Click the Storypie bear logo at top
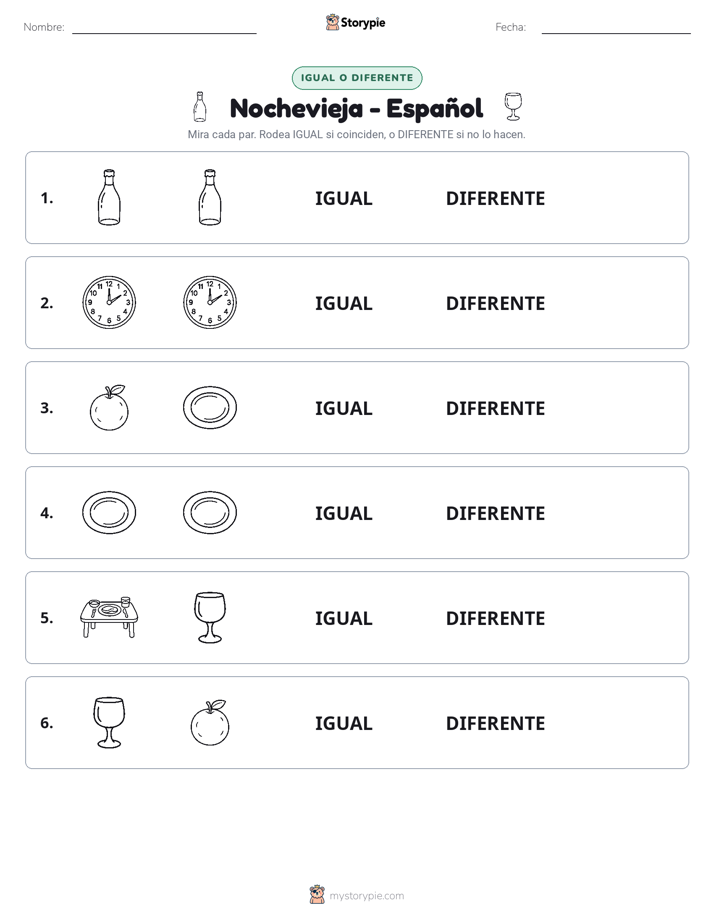The width and height of the screenshot is (714, 924). tap(332, 22)
